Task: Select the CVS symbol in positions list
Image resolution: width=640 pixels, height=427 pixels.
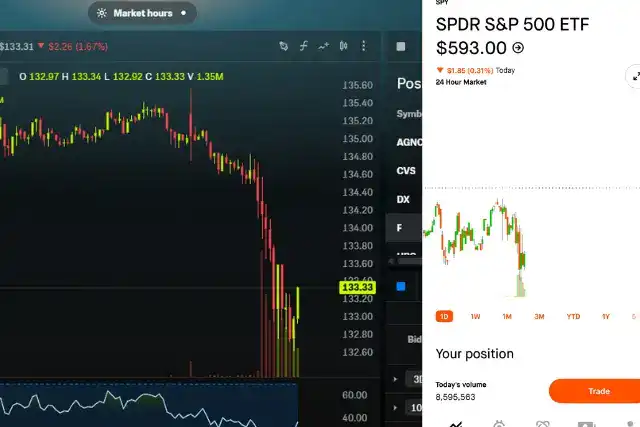Action: 406,171
